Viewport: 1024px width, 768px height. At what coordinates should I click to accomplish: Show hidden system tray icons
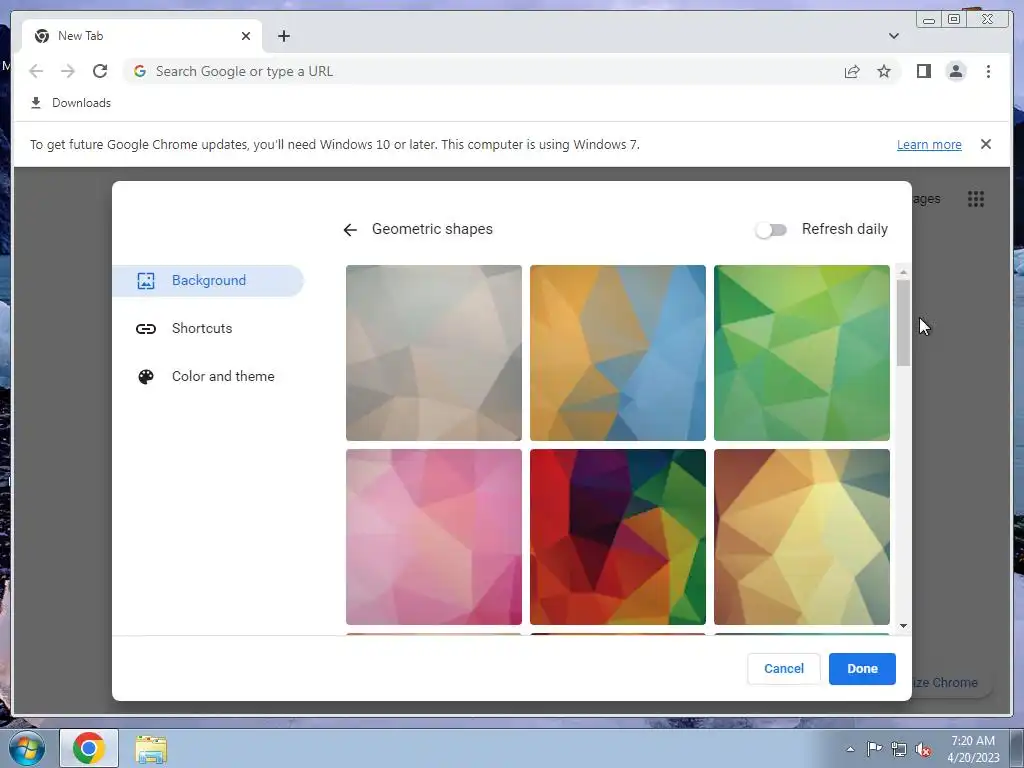point(850,749)
